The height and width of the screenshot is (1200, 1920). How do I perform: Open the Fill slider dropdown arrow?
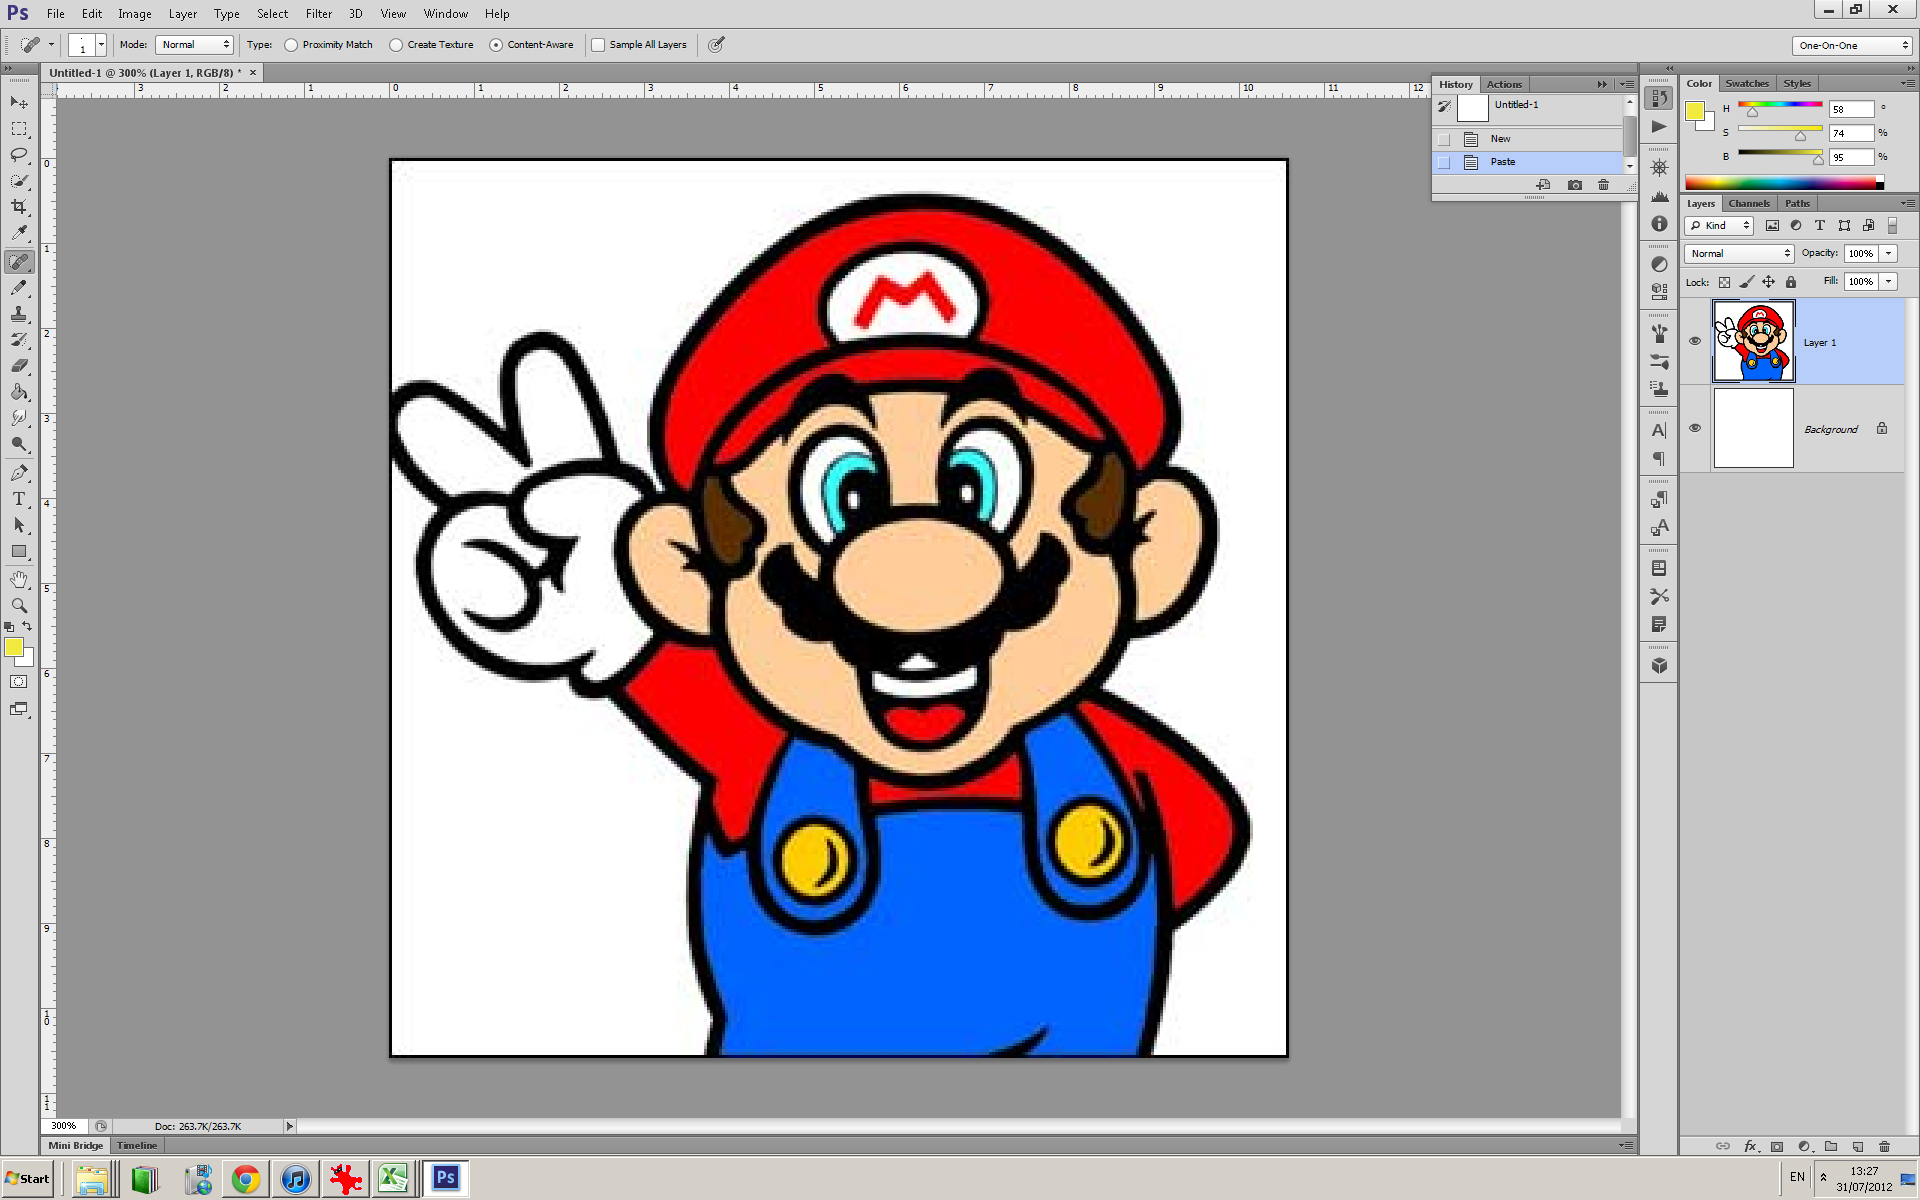(1889, 282)
